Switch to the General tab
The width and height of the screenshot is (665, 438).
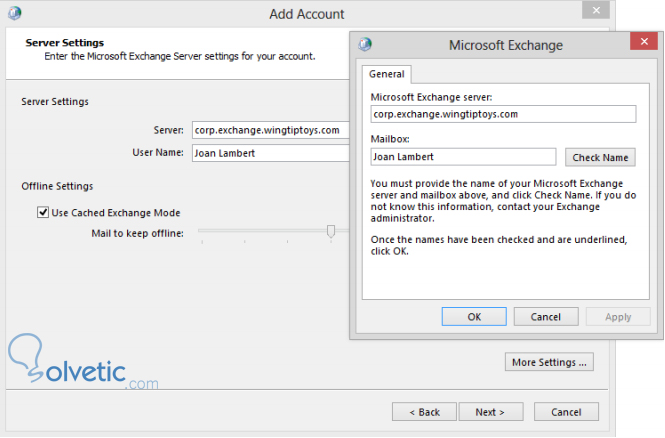[x=387, y=74]
